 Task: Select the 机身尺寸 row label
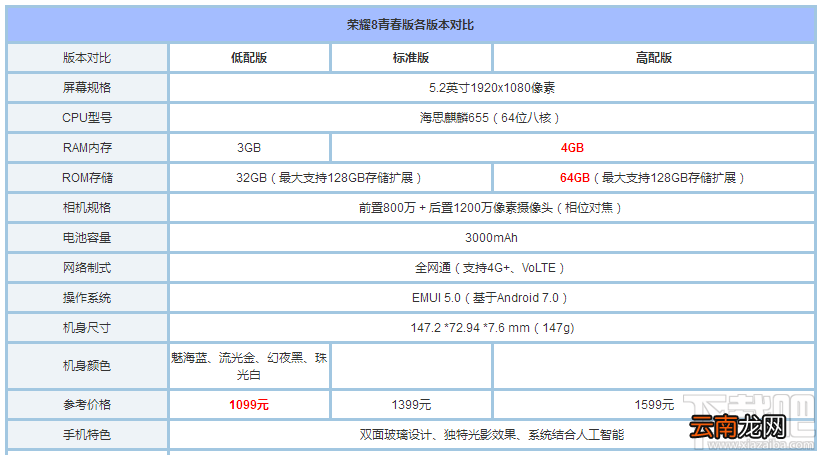point(87,327)
